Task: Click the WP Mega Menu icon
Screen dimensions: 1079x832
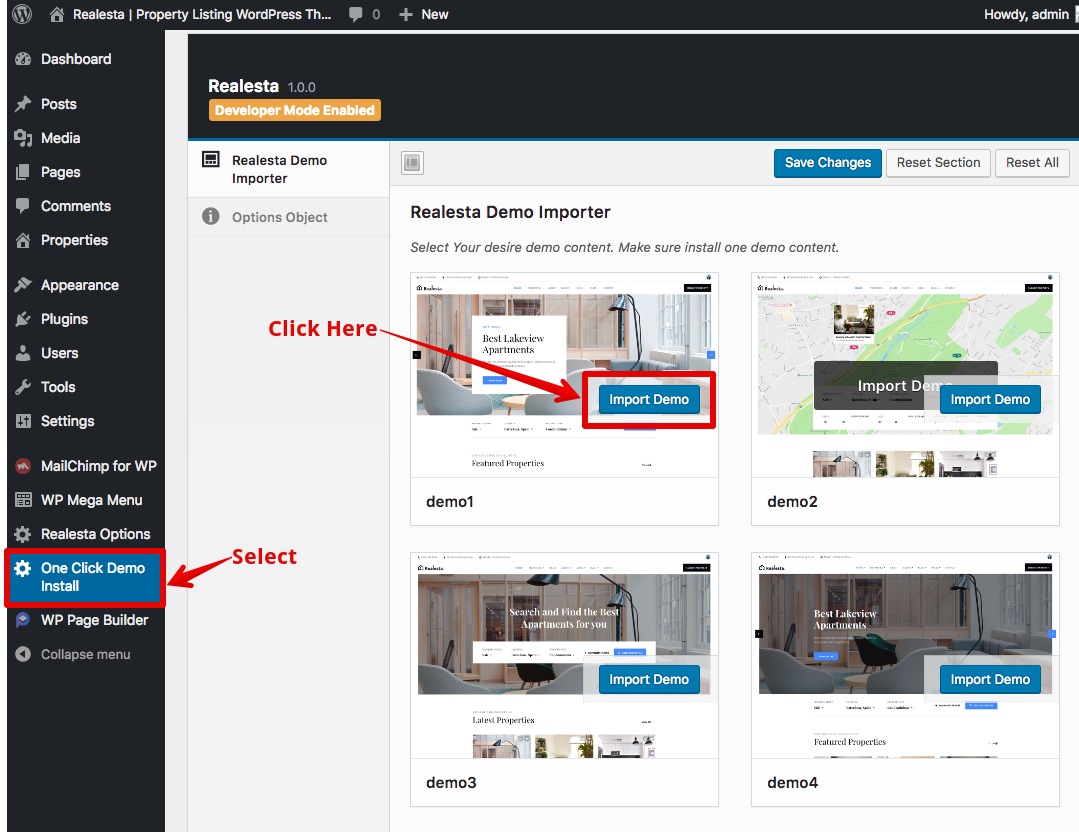Action: (x=23, y=500)
